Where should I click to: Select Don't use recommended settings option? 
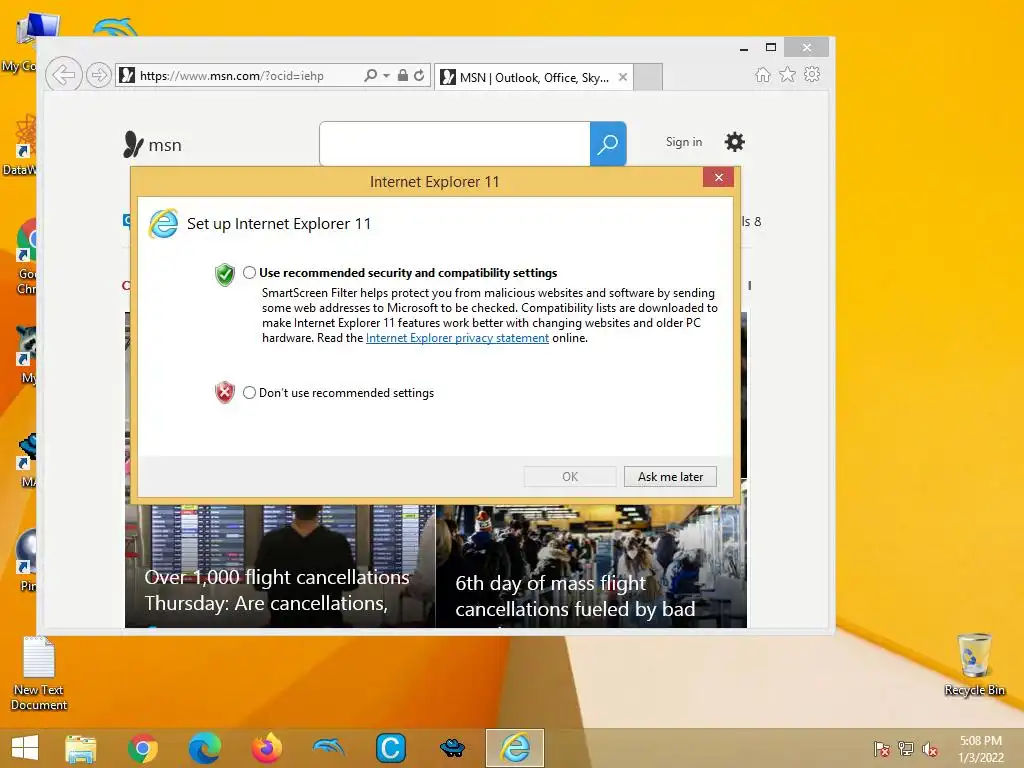pyautogui.click(x=249, y=392)
